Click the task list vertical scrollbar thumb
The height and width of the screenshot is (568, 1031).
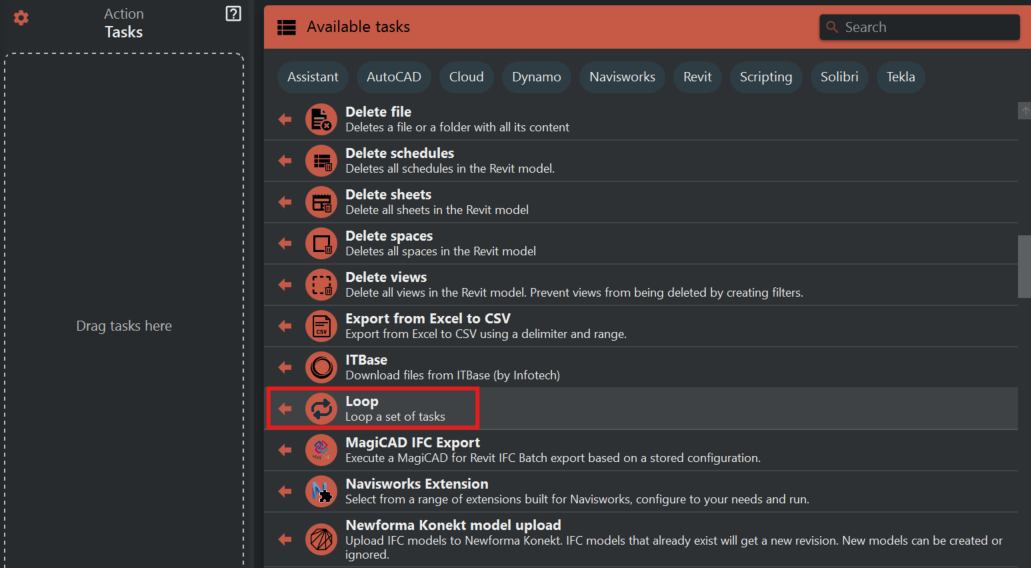click(x=1023, y=266)
